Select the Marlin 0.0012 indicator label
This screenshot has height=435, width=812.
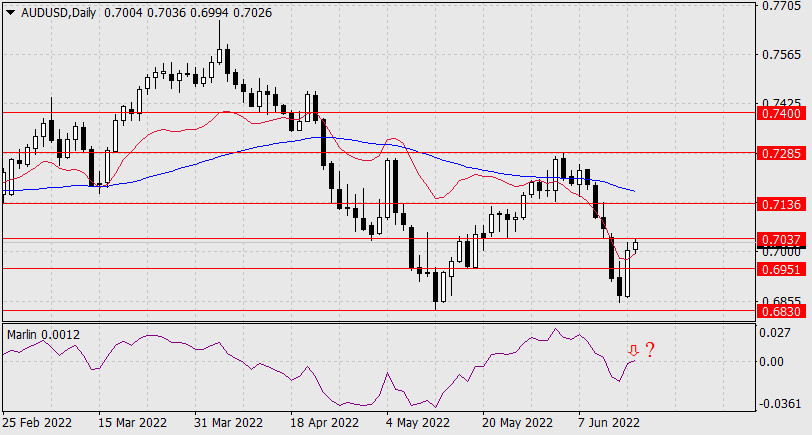click(x=44, y=335)
